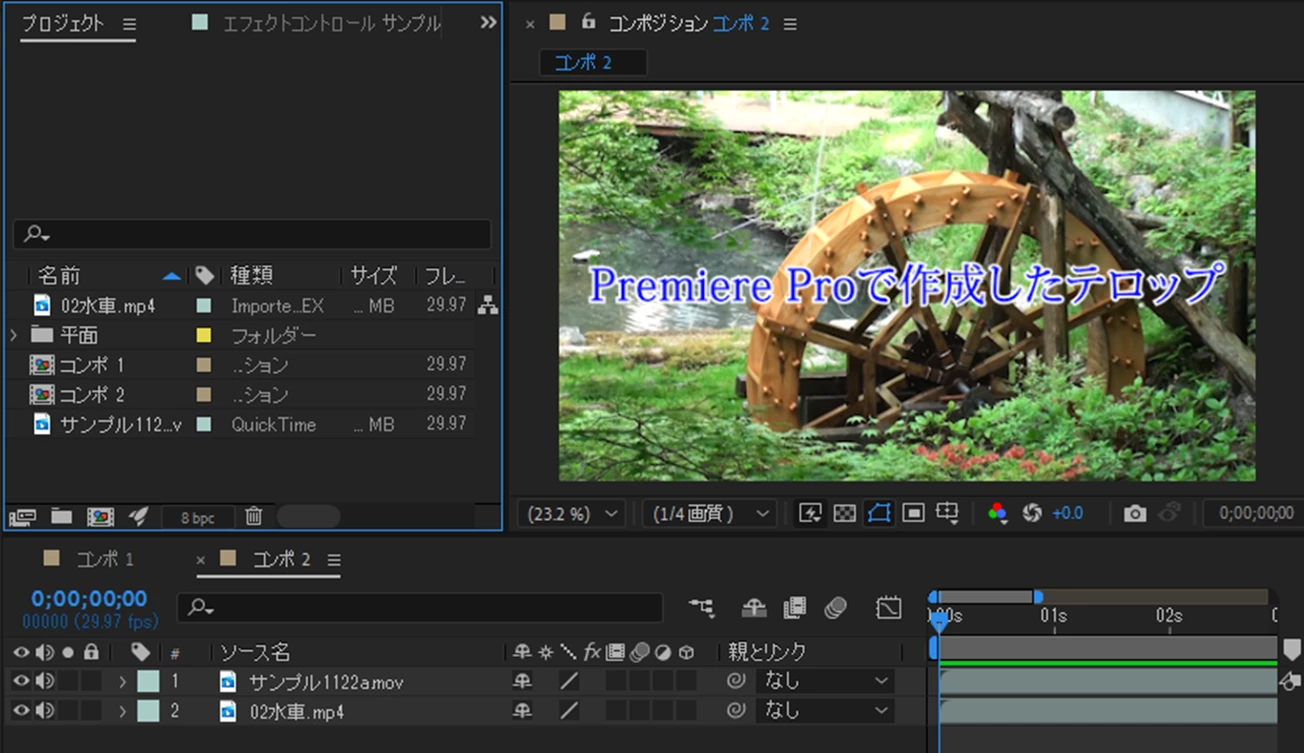Toggle quality switch for 02水車.mp4 layer
Viewport: 1304px width, 753px height.
pyautogui.click(x=569, y=711)
